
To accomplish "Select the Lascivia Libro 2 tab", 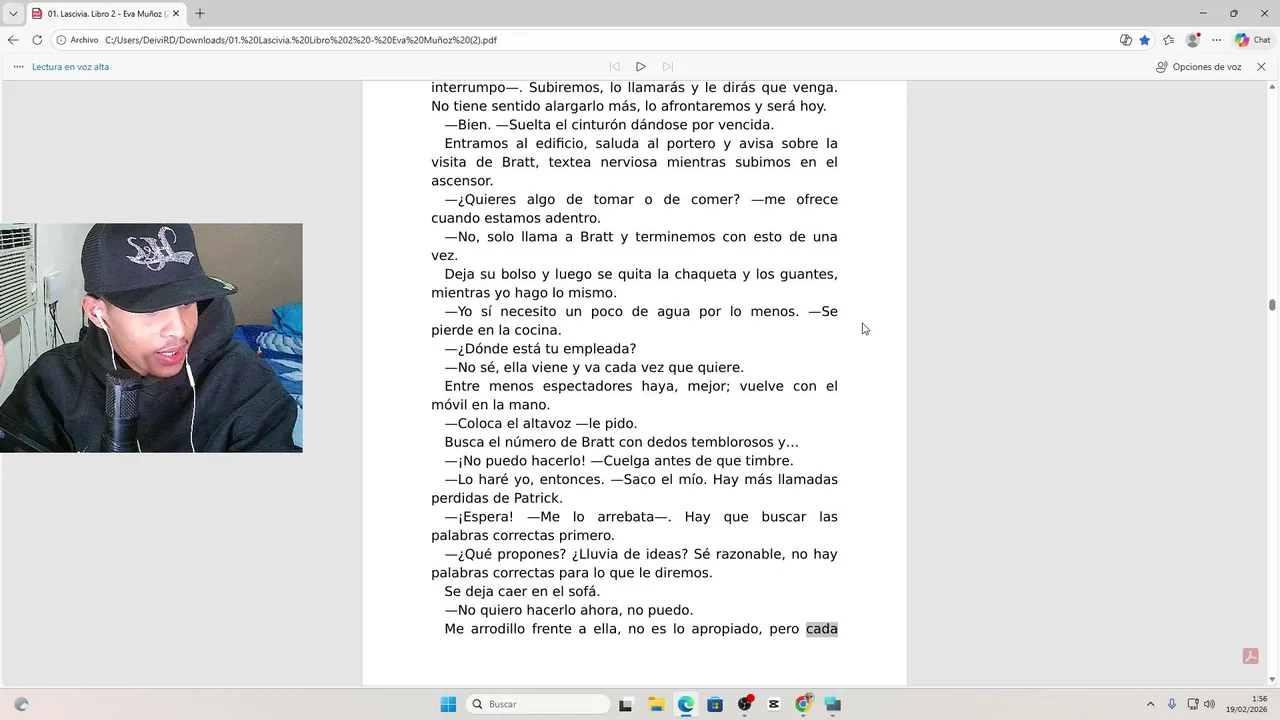I will (106, 13).
